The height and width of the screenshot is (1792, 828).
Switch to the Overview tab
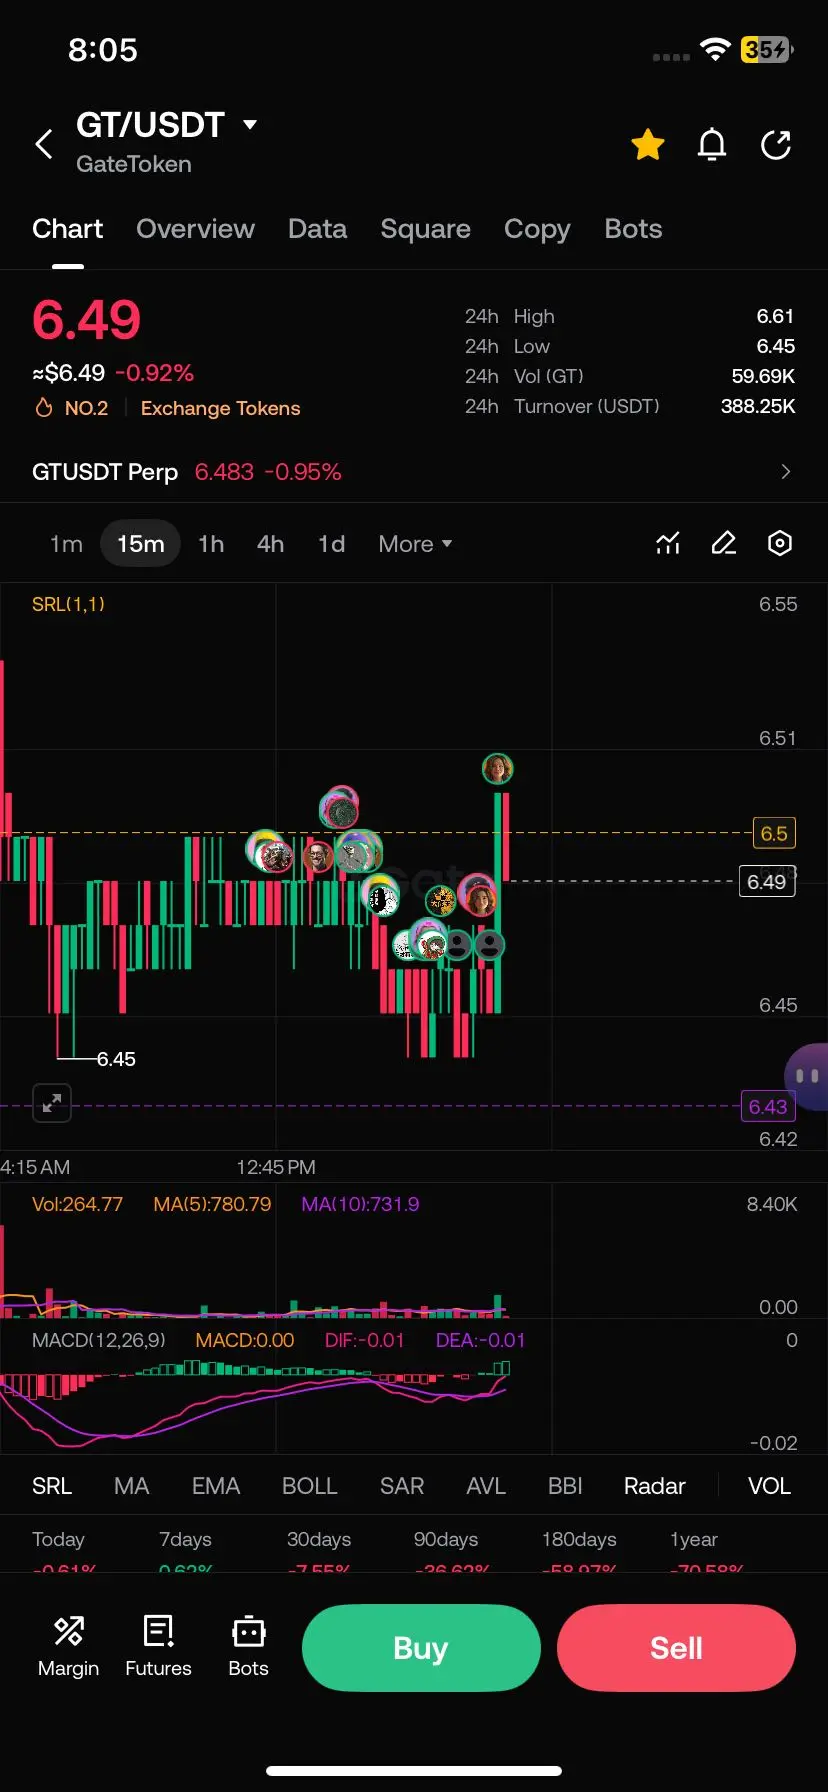[x=195, y=229]
